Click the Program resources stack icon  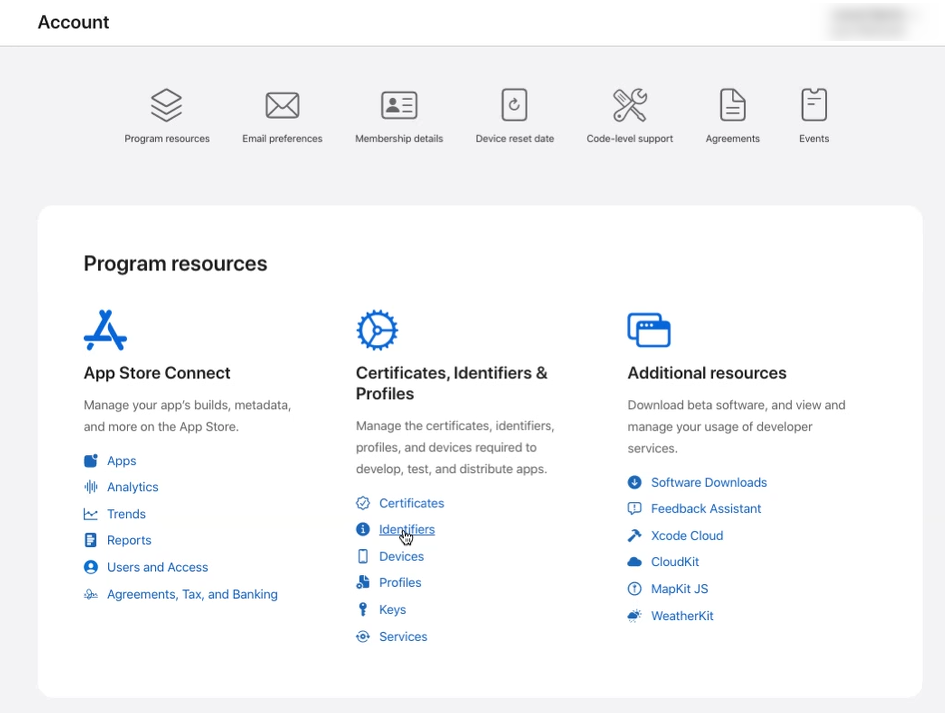[166, 105]
